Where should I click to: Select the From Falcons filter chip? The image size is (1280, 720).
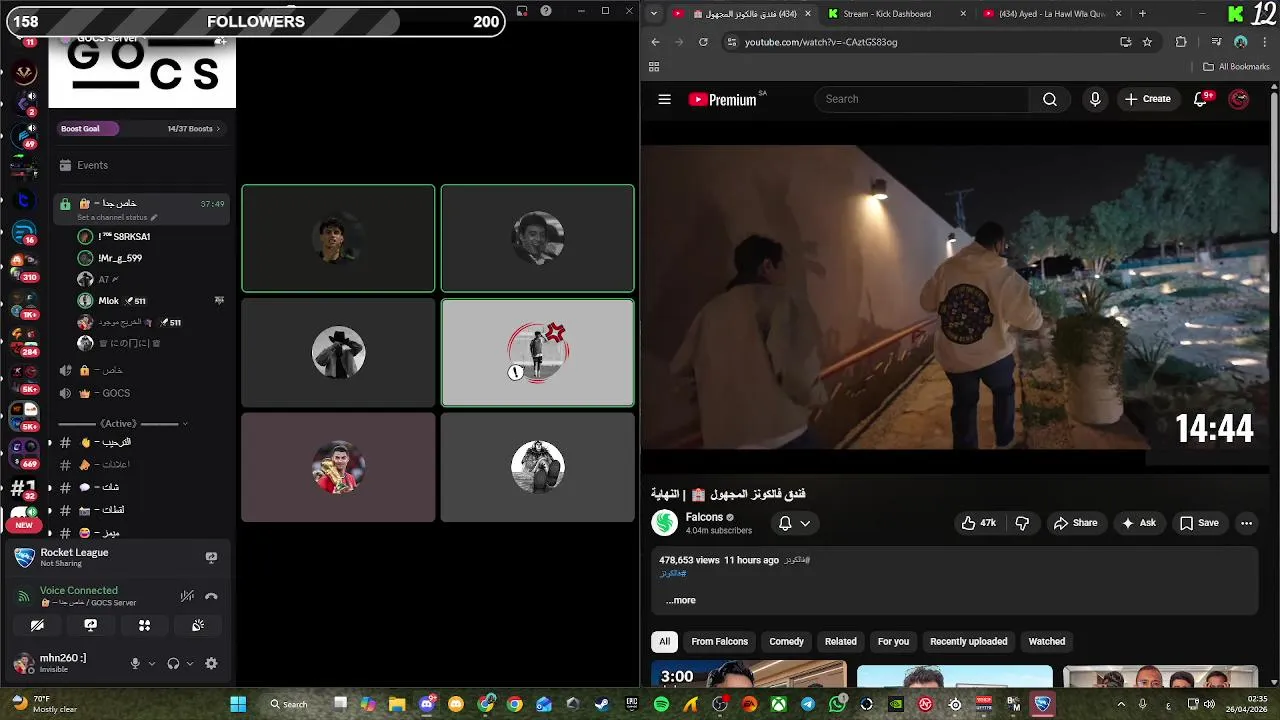point(719,641)
